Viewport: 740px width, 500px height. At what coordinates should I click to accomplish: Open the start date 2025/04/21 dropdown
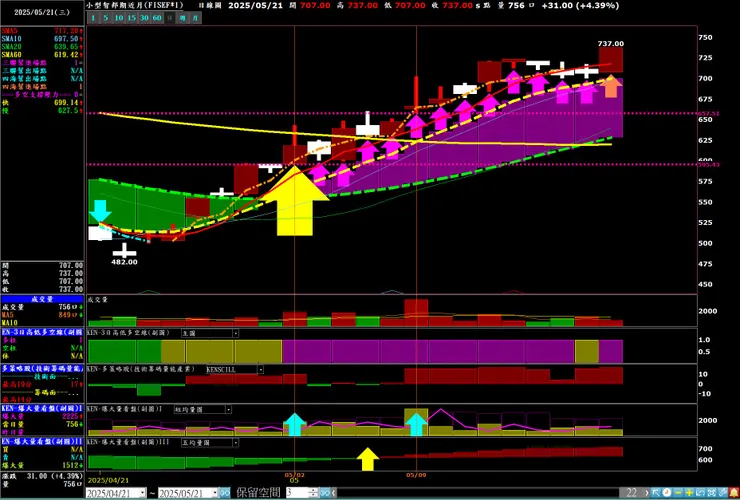(143, 493)
